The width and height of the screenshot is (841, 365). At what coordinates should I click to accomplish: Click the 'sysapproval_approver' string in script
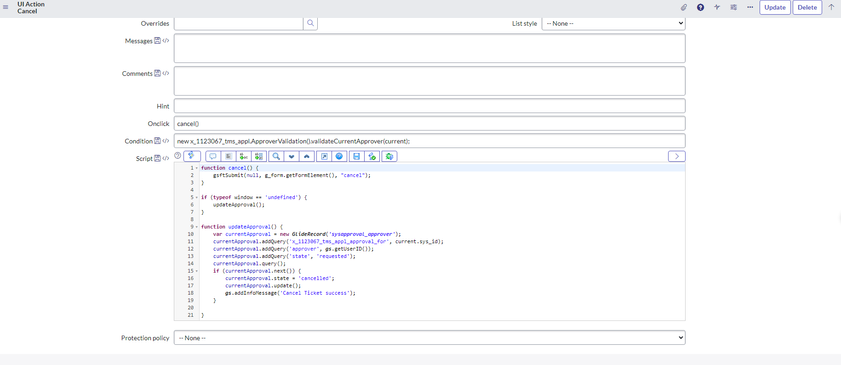coord(362,234)
